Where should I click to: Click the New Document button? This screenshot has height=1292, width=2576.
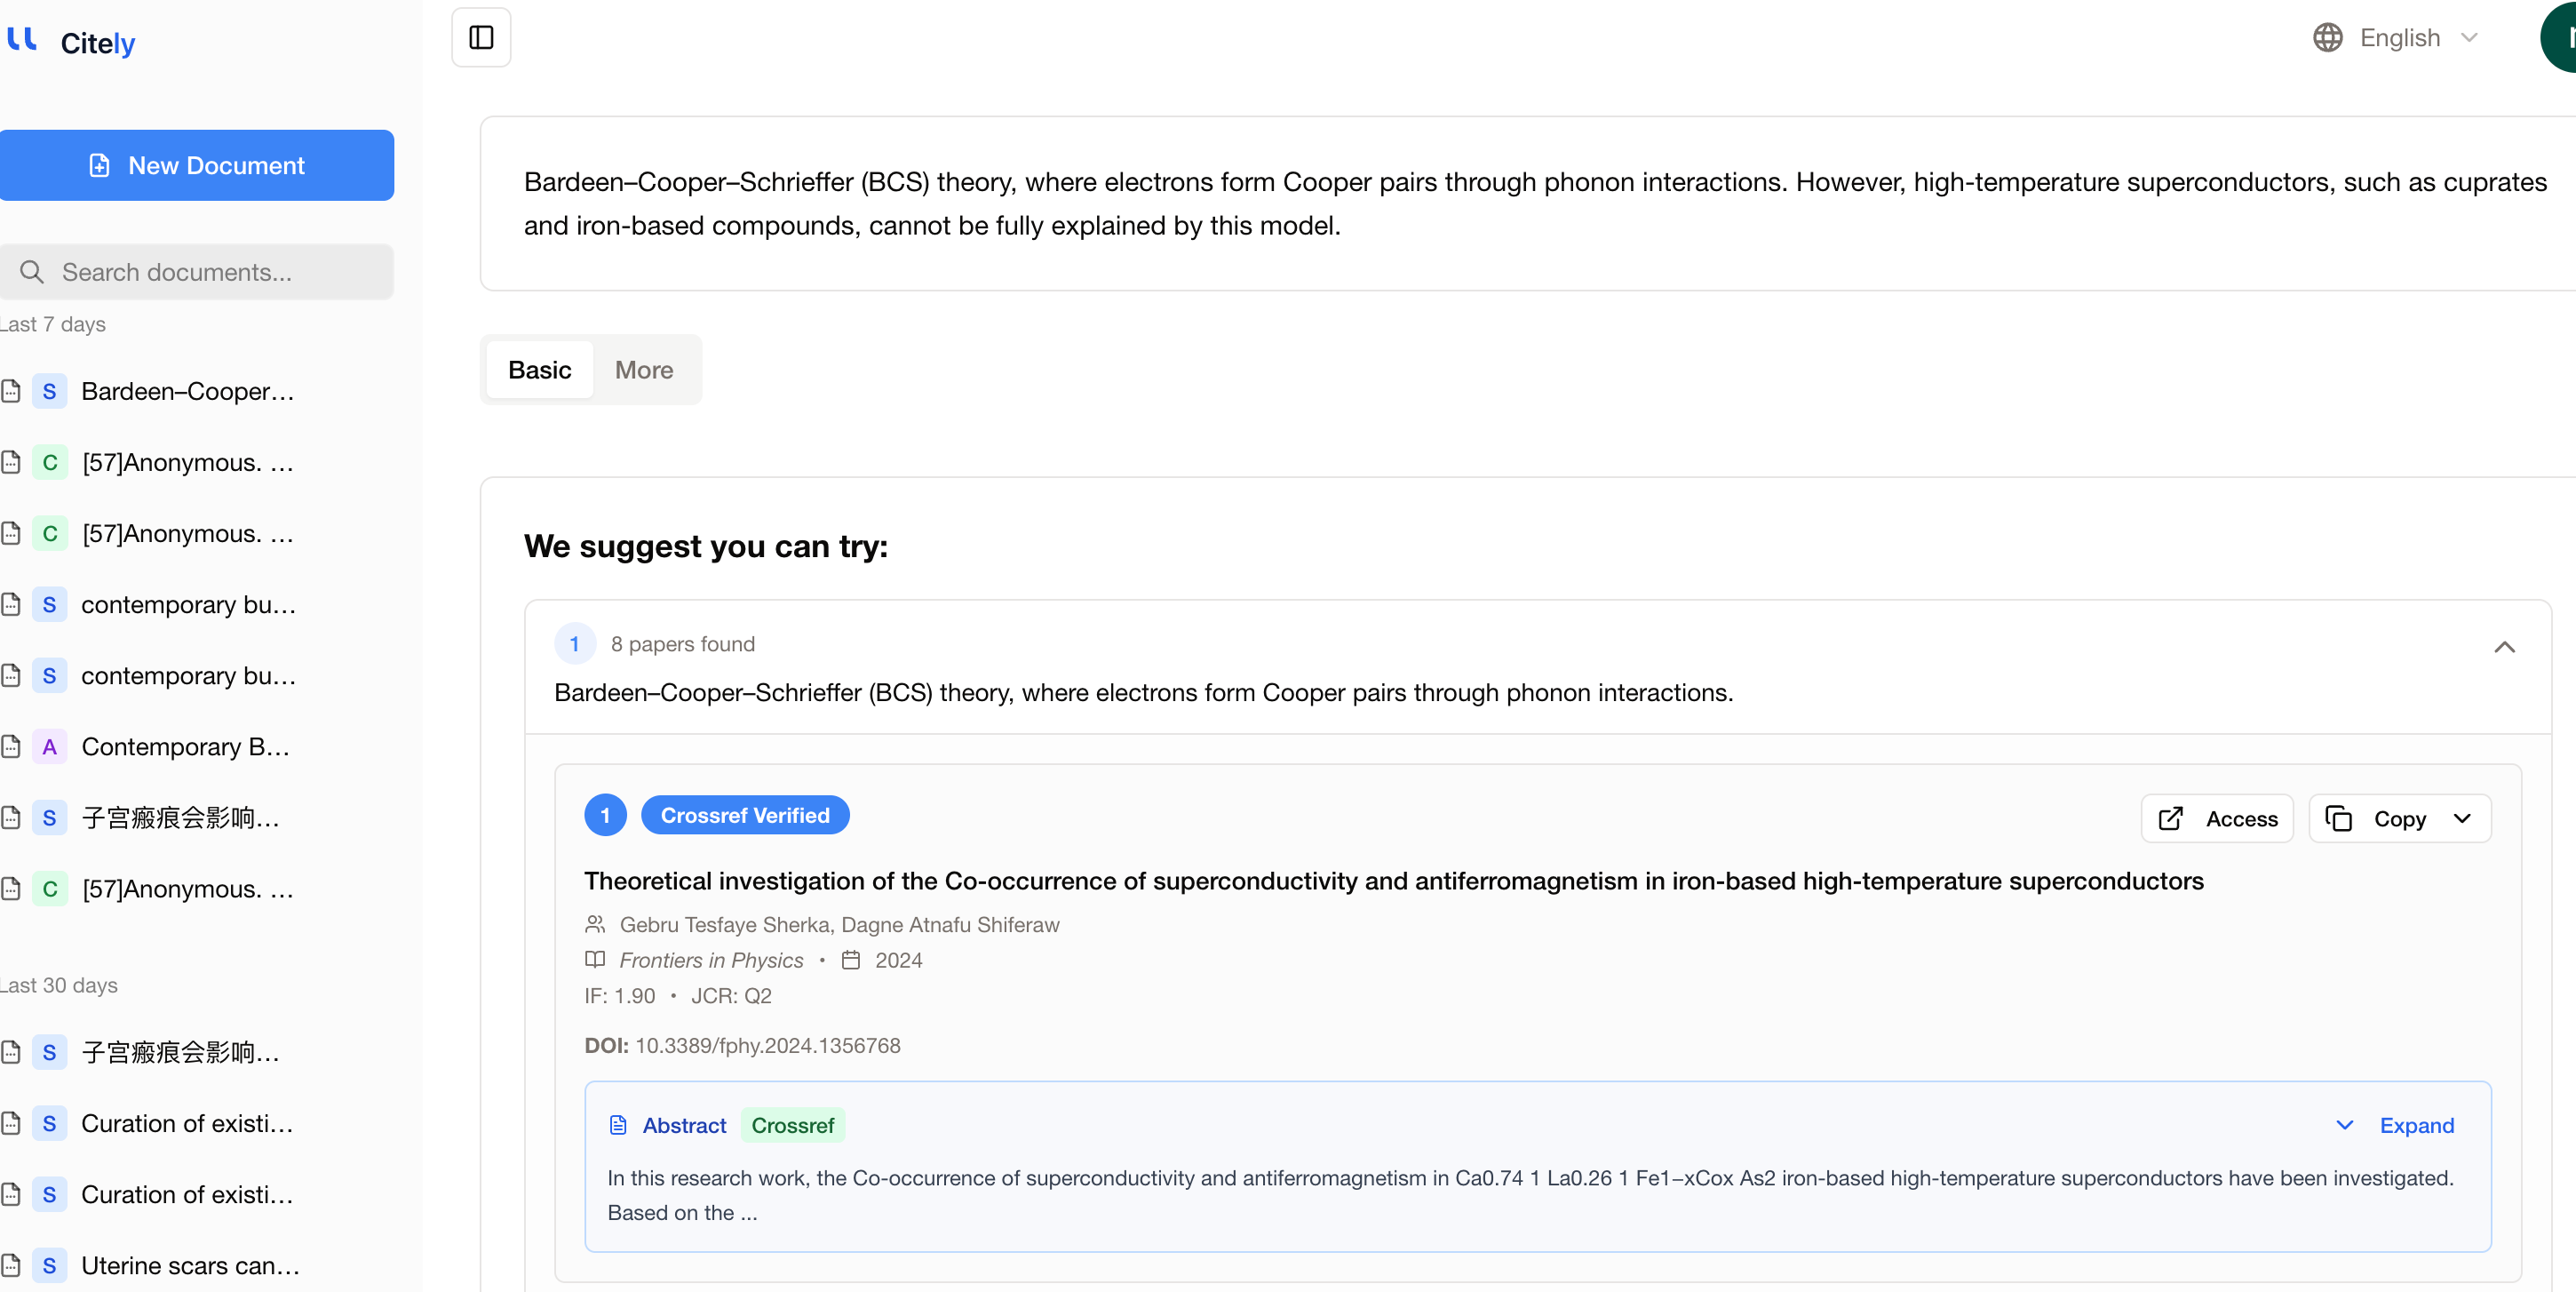(x=197, y=165)
